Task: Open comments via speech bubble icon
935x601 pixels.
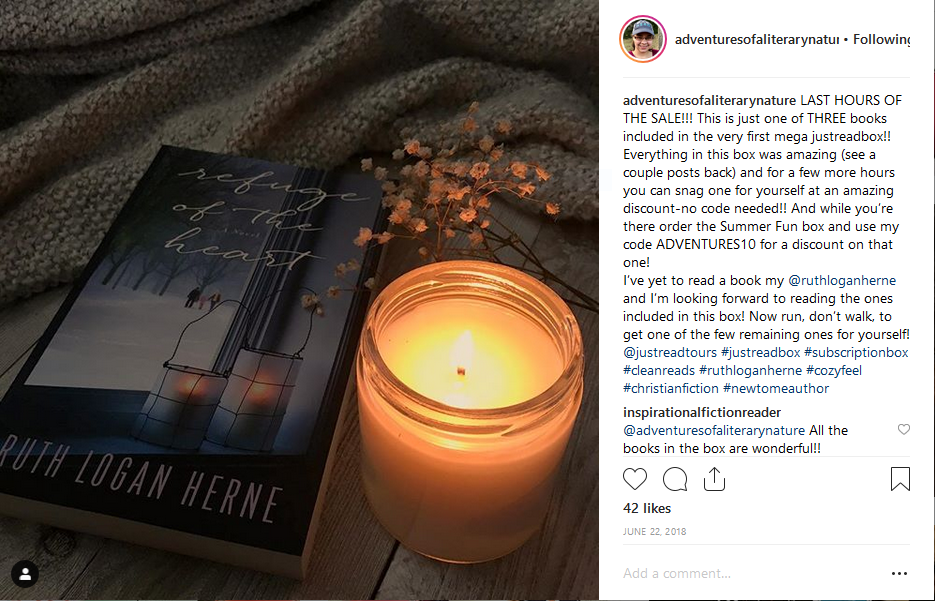Action: (674, 479)
